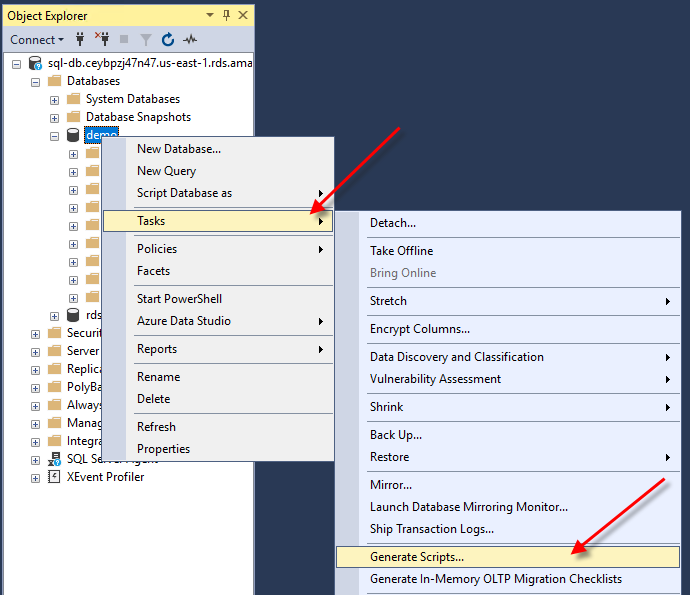
Task: Click the XEvent Profiler icon
Action: 55,477
